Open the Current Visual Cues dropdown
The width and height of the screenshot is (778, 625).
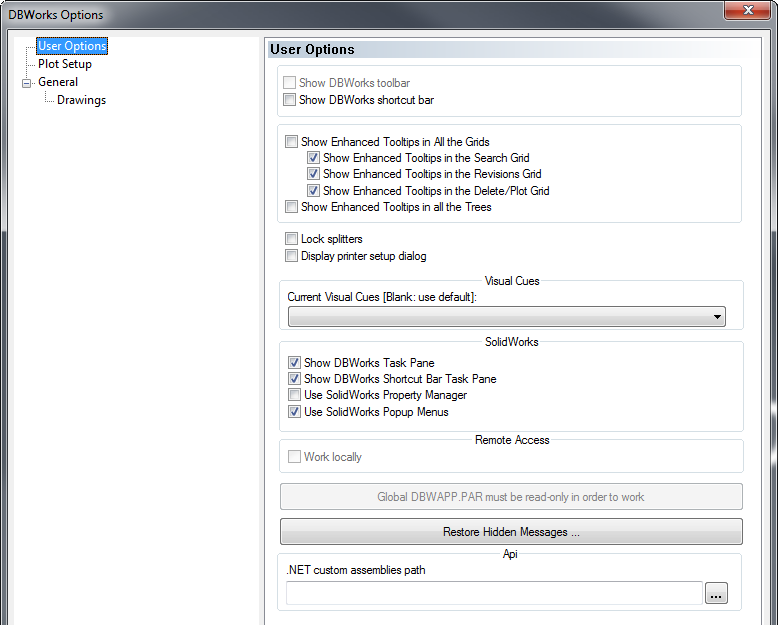(507, 316)
